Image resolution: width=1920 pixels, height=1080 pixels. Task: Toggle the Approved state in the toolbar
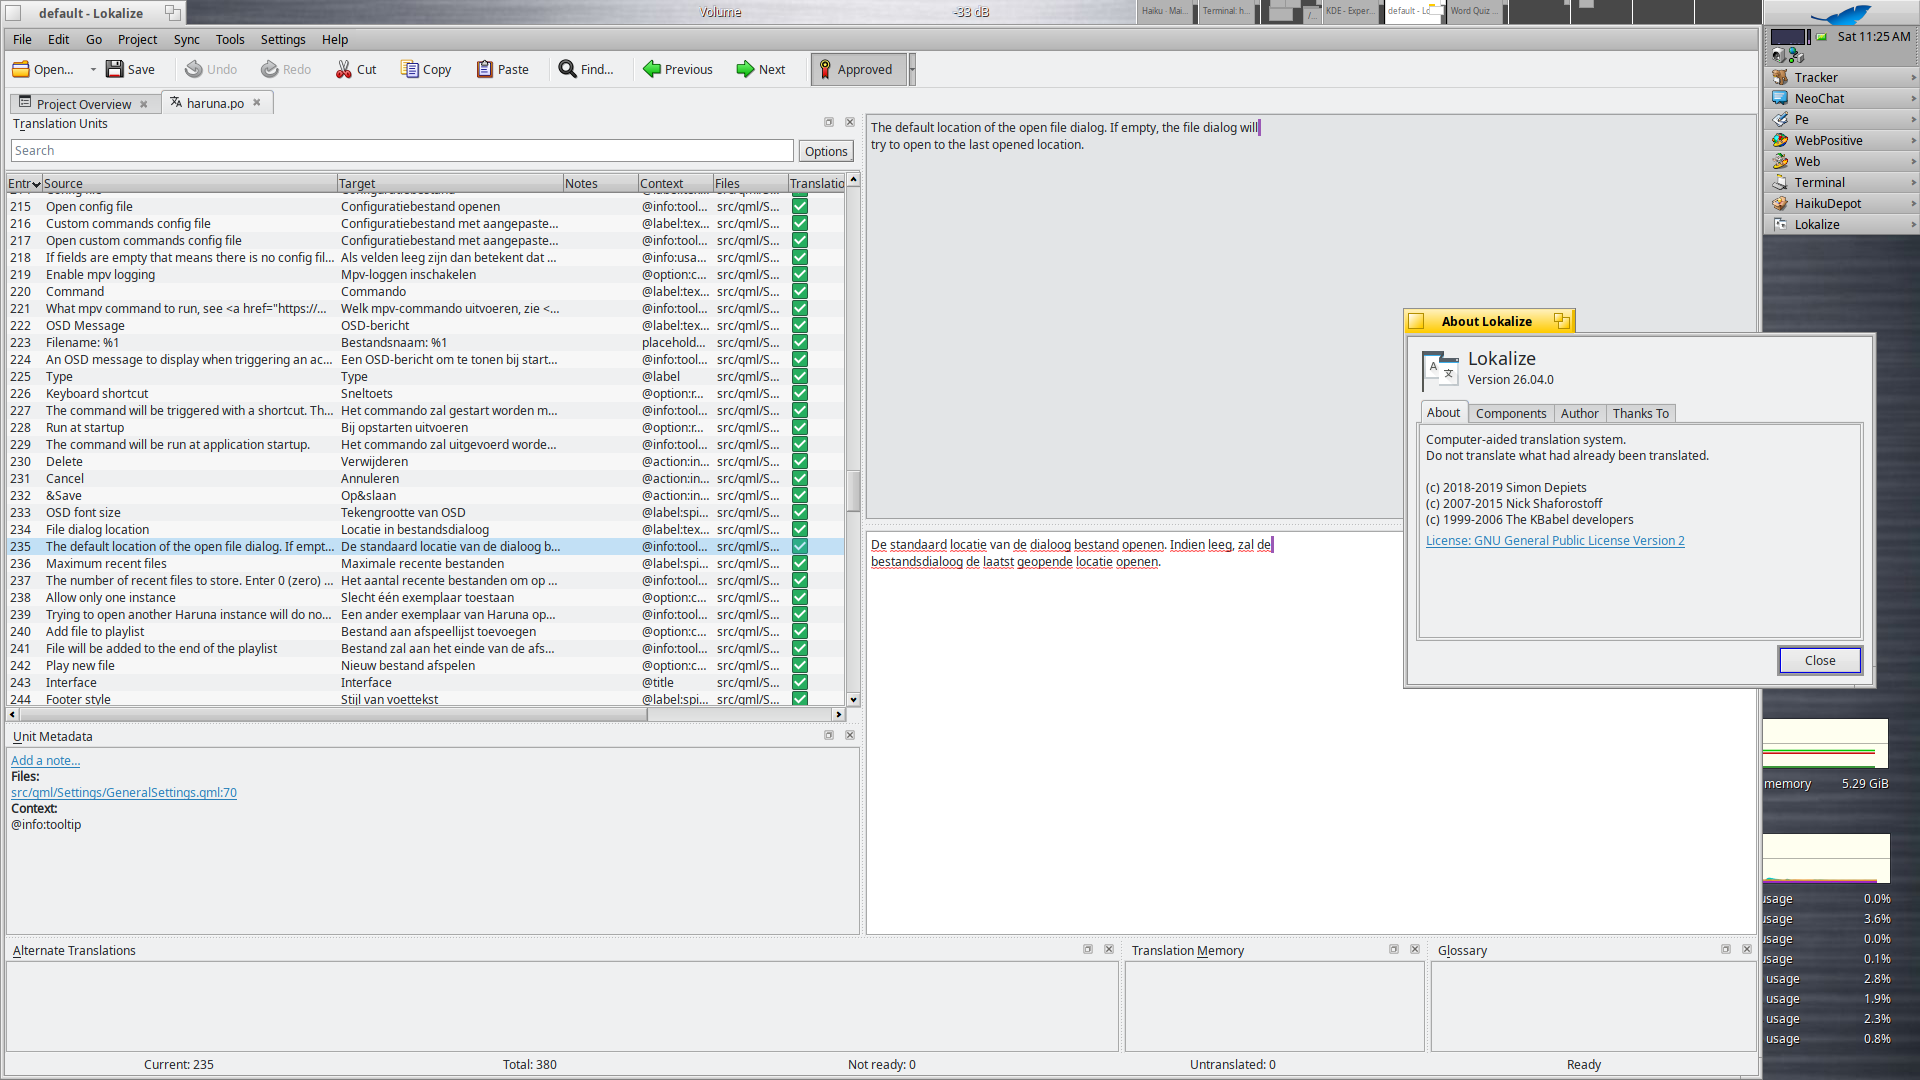coord(858,69)
